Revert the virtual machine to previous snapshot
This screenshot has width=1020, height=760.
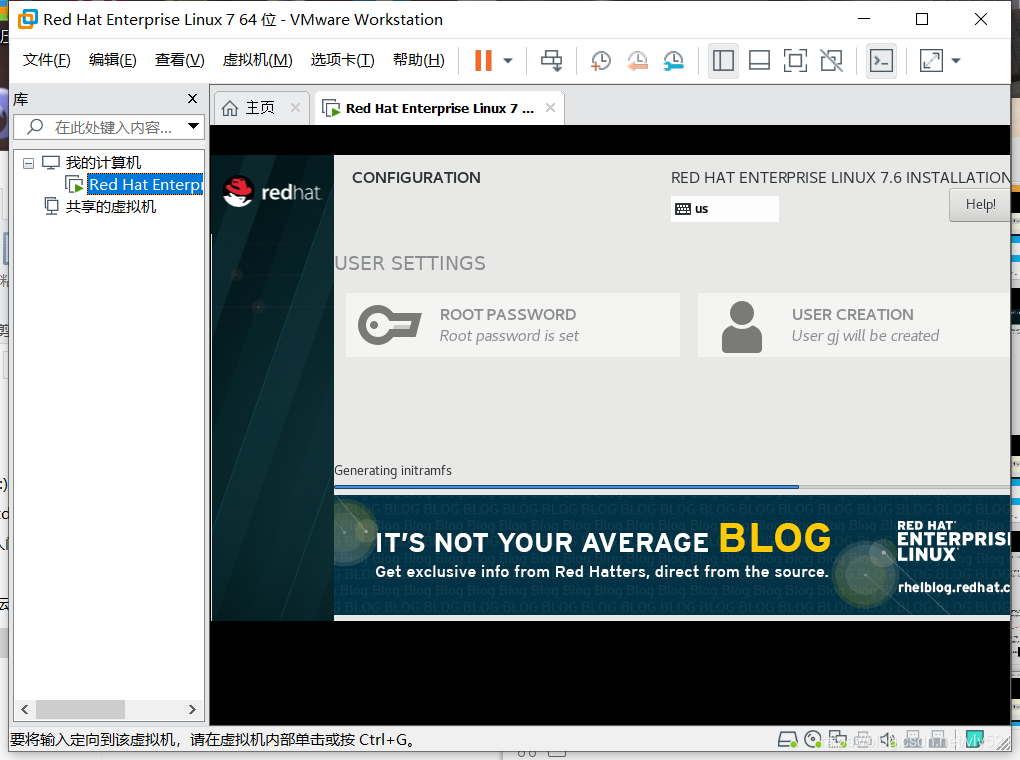[x=638, y=61]
